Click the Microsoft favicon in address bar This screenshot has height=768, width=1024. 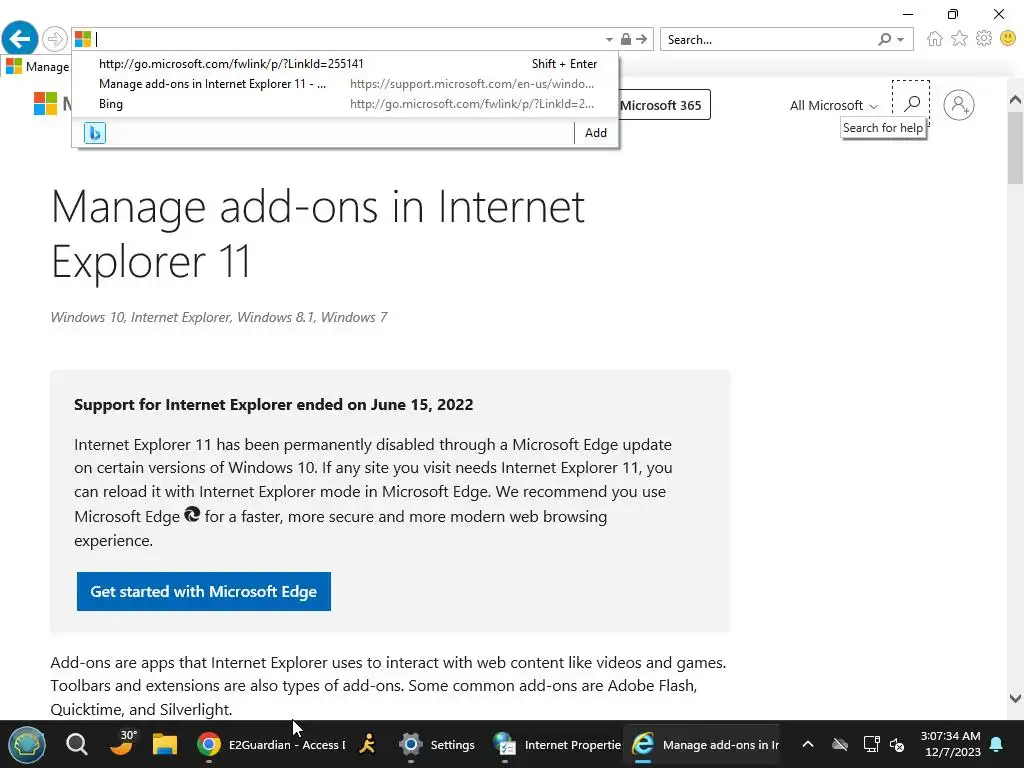(83, 39)
